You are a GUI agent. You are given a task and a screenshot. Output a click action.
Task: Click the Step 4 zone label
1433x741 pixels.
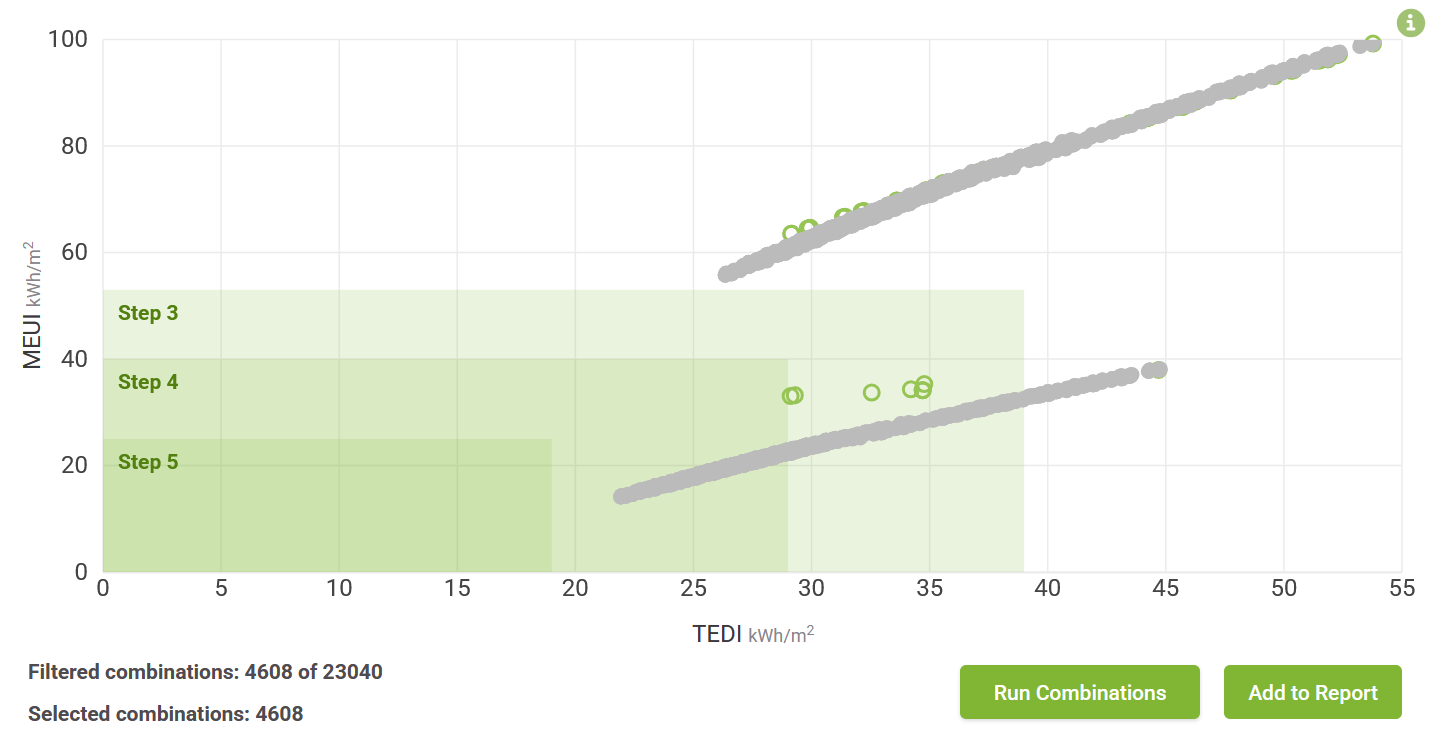click(x=148, y=382)
